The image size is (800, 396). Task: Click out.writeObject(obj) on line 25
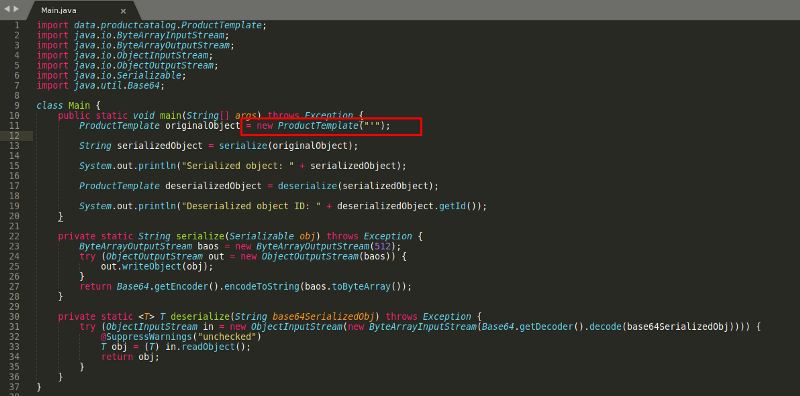pos(156,266)
